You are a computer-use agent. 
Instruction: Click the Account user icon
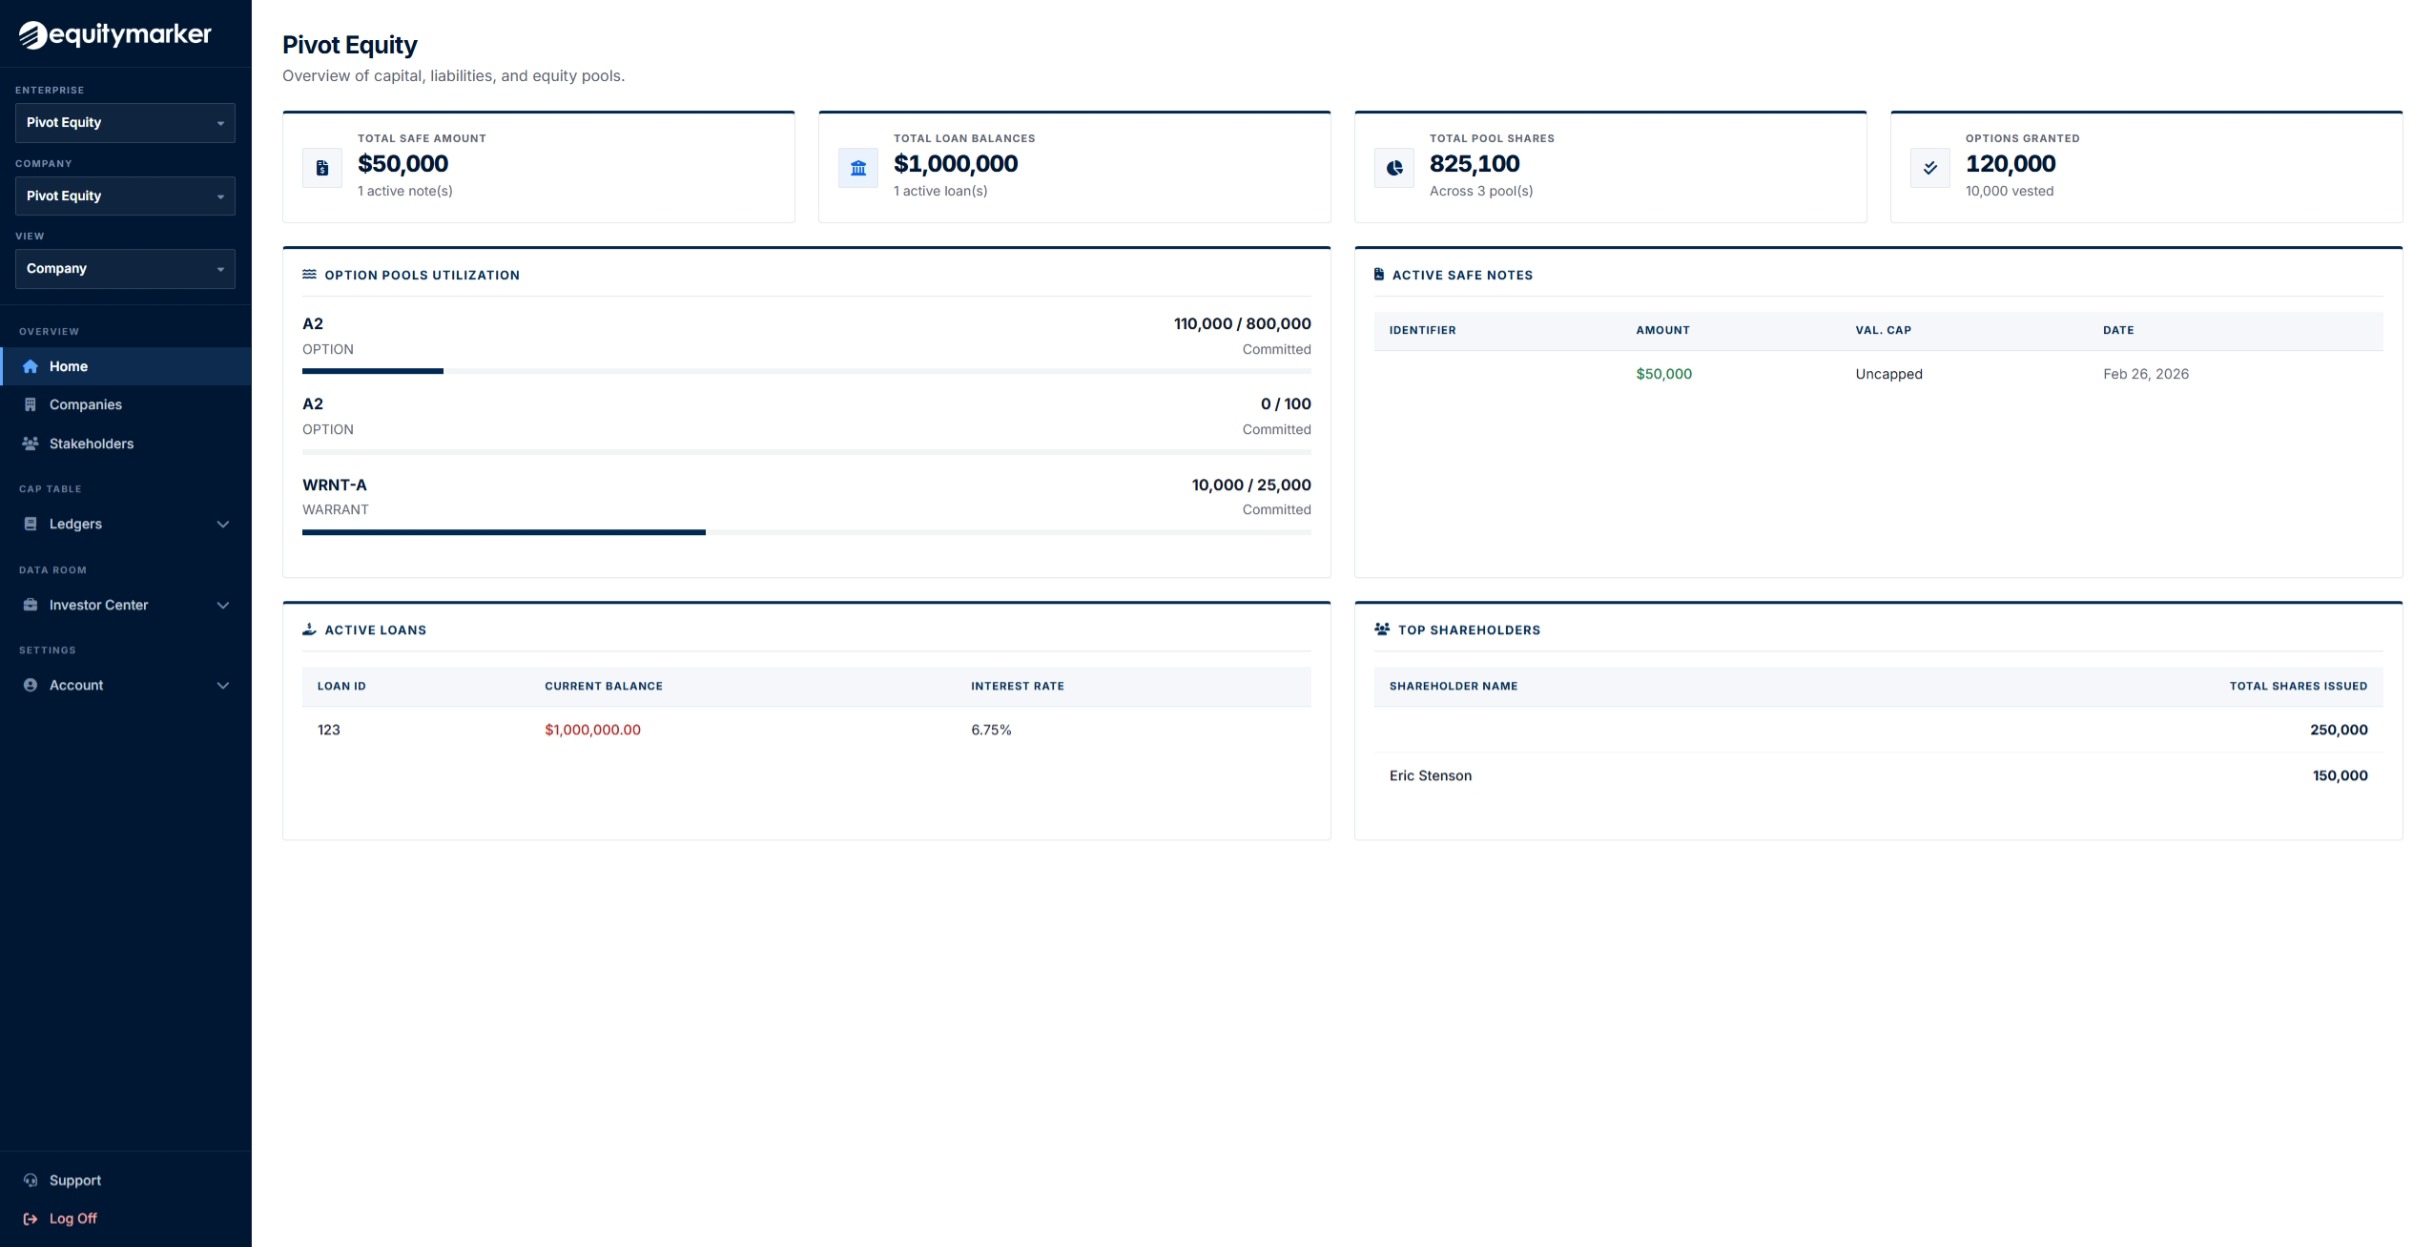[x=30, y=685]
